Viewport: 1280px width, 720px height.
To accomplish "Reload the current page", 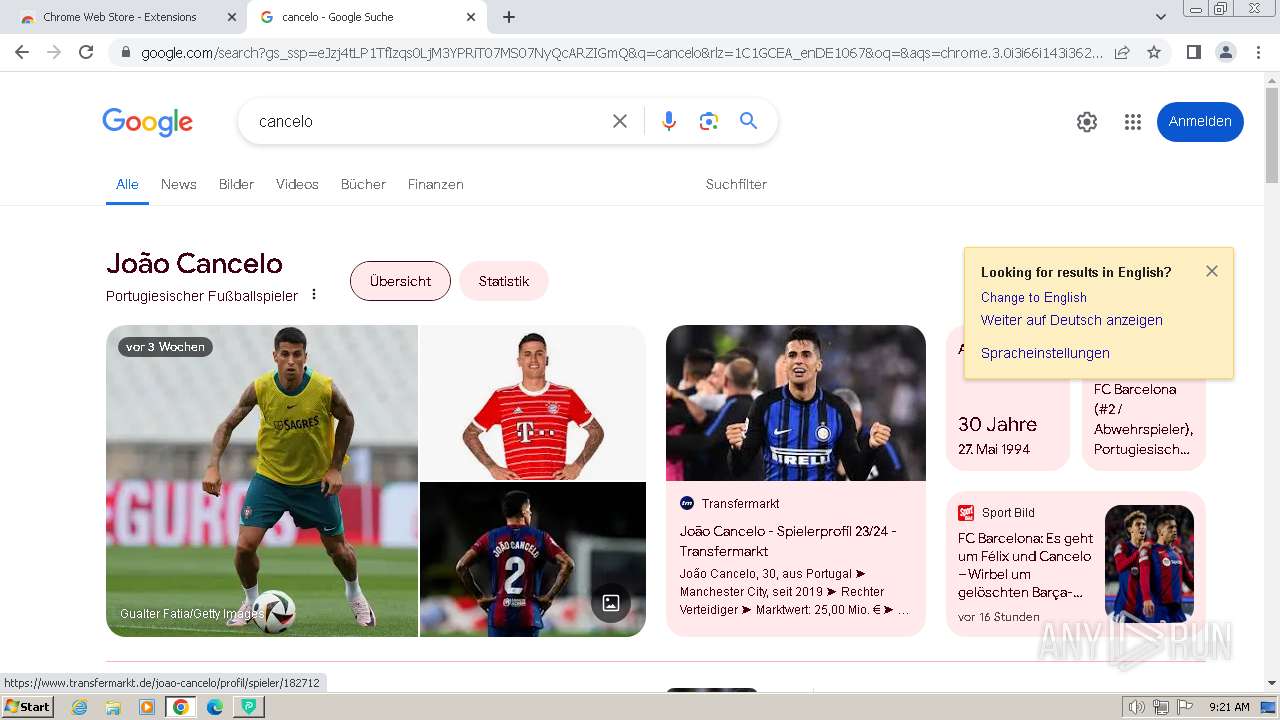I will 86,52.
